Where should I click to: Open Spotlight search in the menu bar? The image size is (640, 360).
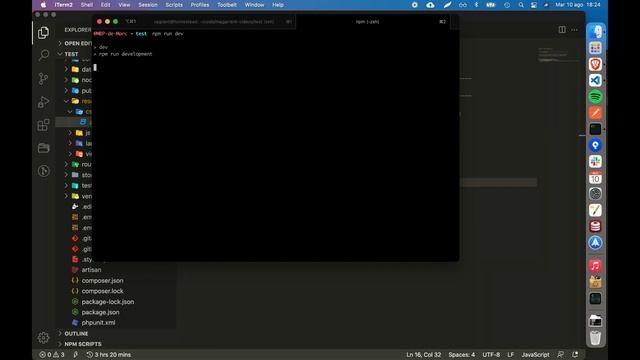click(521, 5)
